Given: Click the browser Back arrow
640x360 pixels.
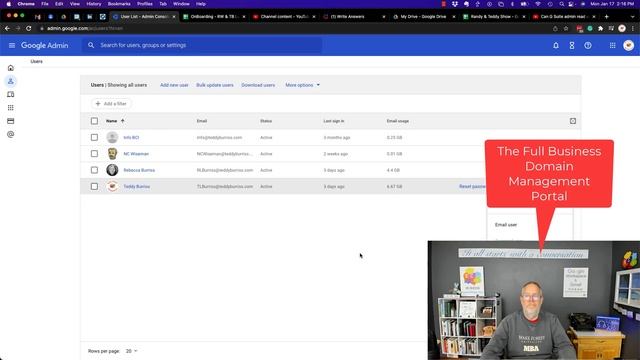Looking at the screenshot, I should click(x=7, y=29).
